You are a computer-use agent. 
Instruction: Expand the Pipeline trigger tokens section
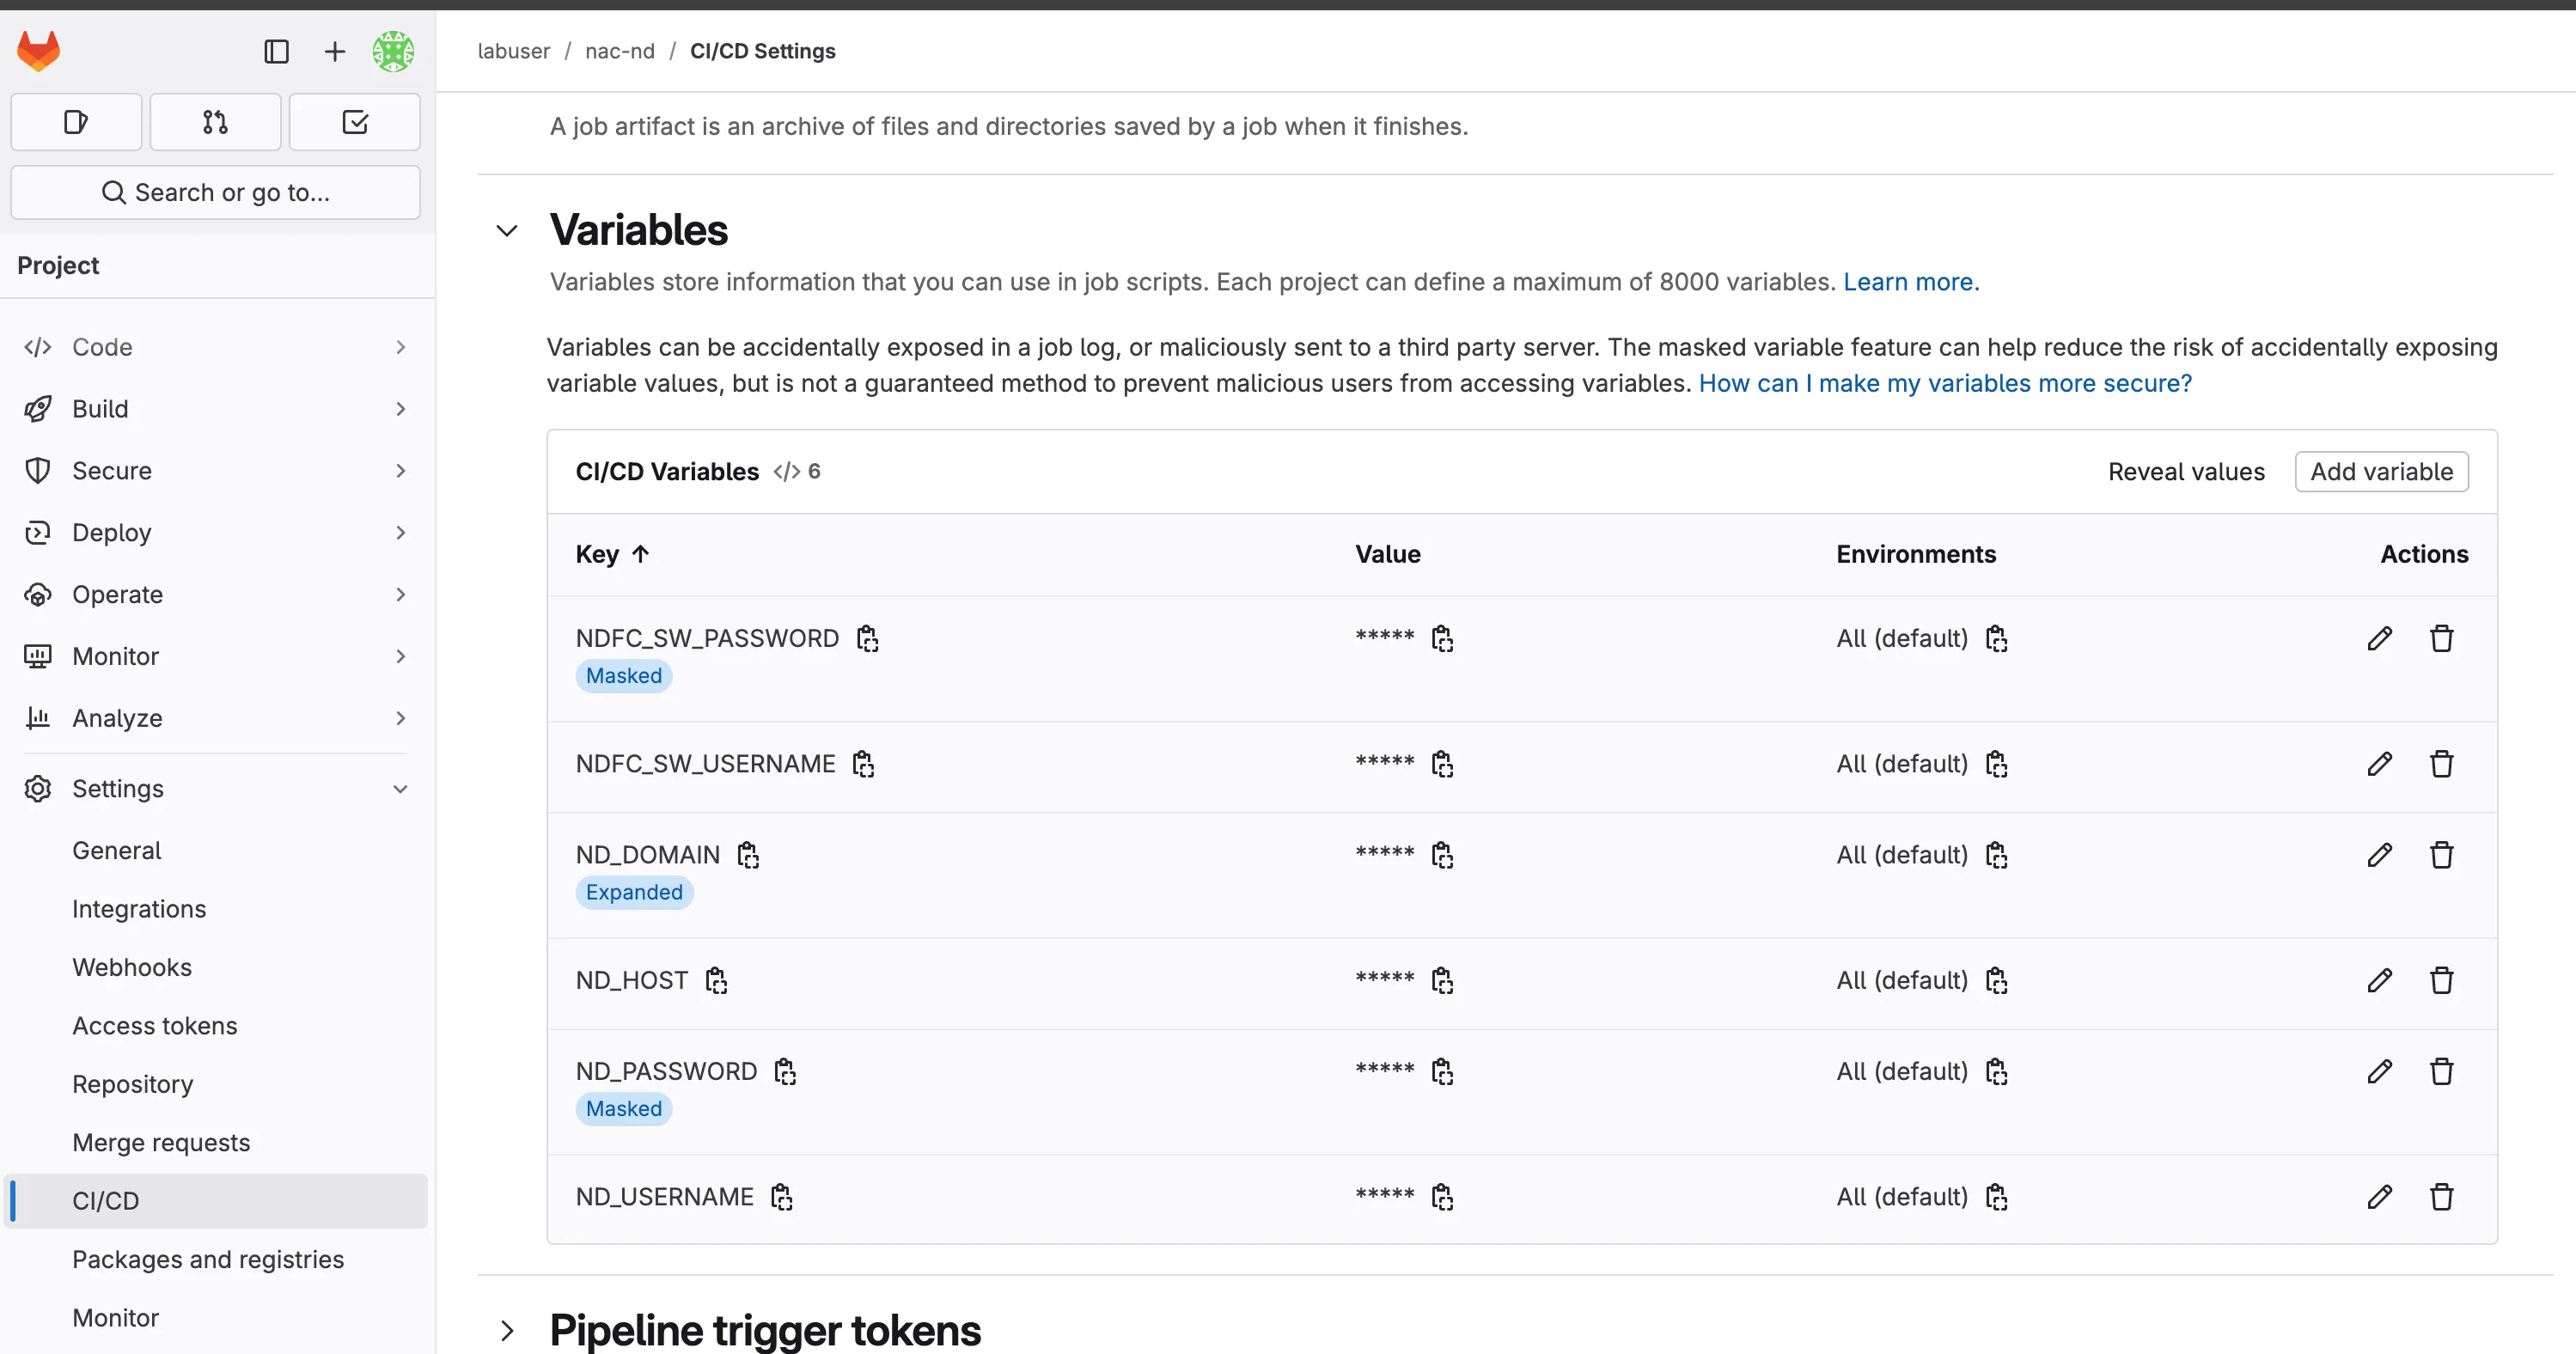(x=507, y=1331)
